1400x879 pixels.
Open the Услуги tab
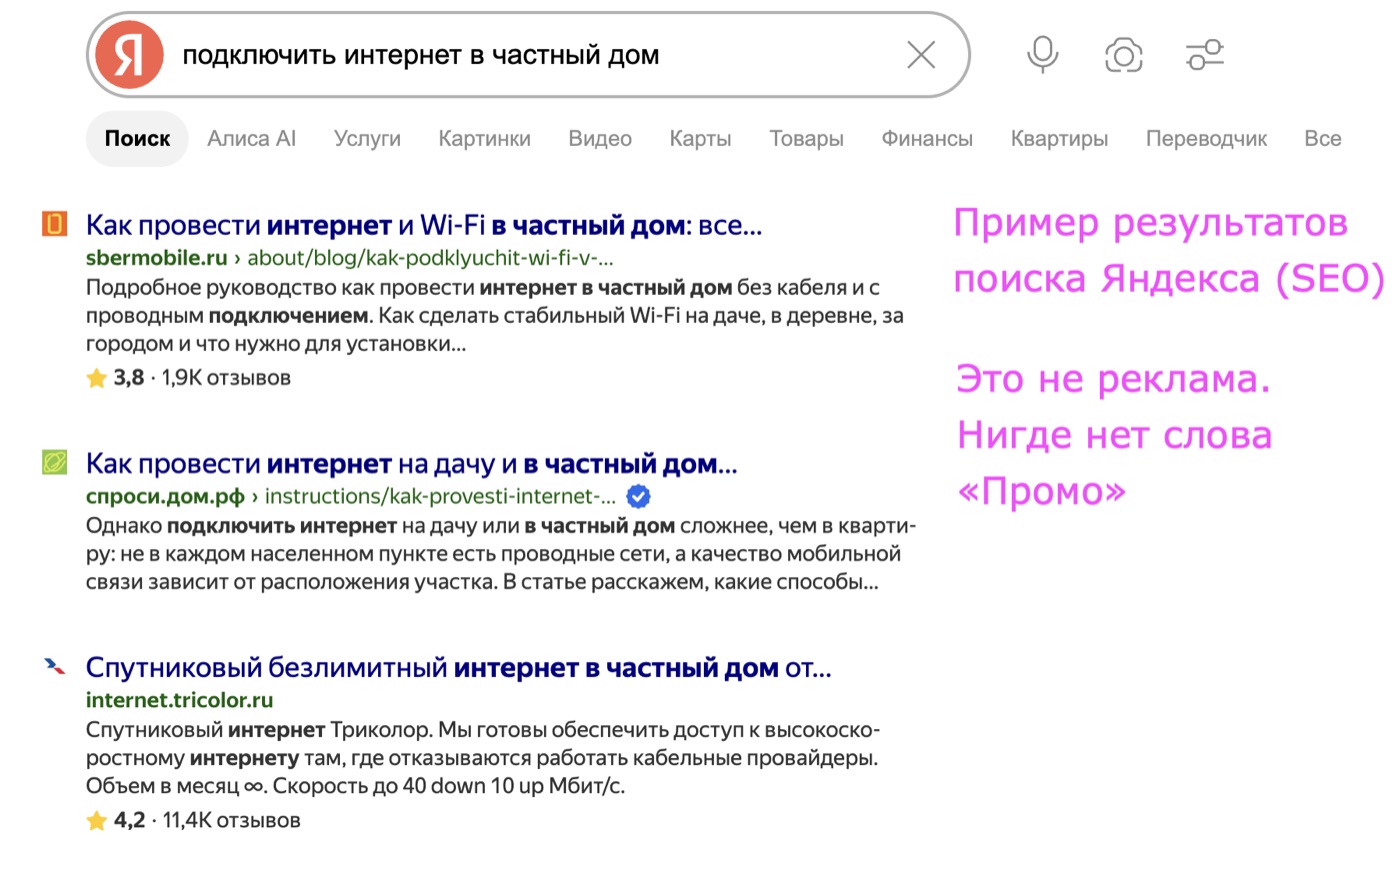pyautogui.click(x=367, y=139)
